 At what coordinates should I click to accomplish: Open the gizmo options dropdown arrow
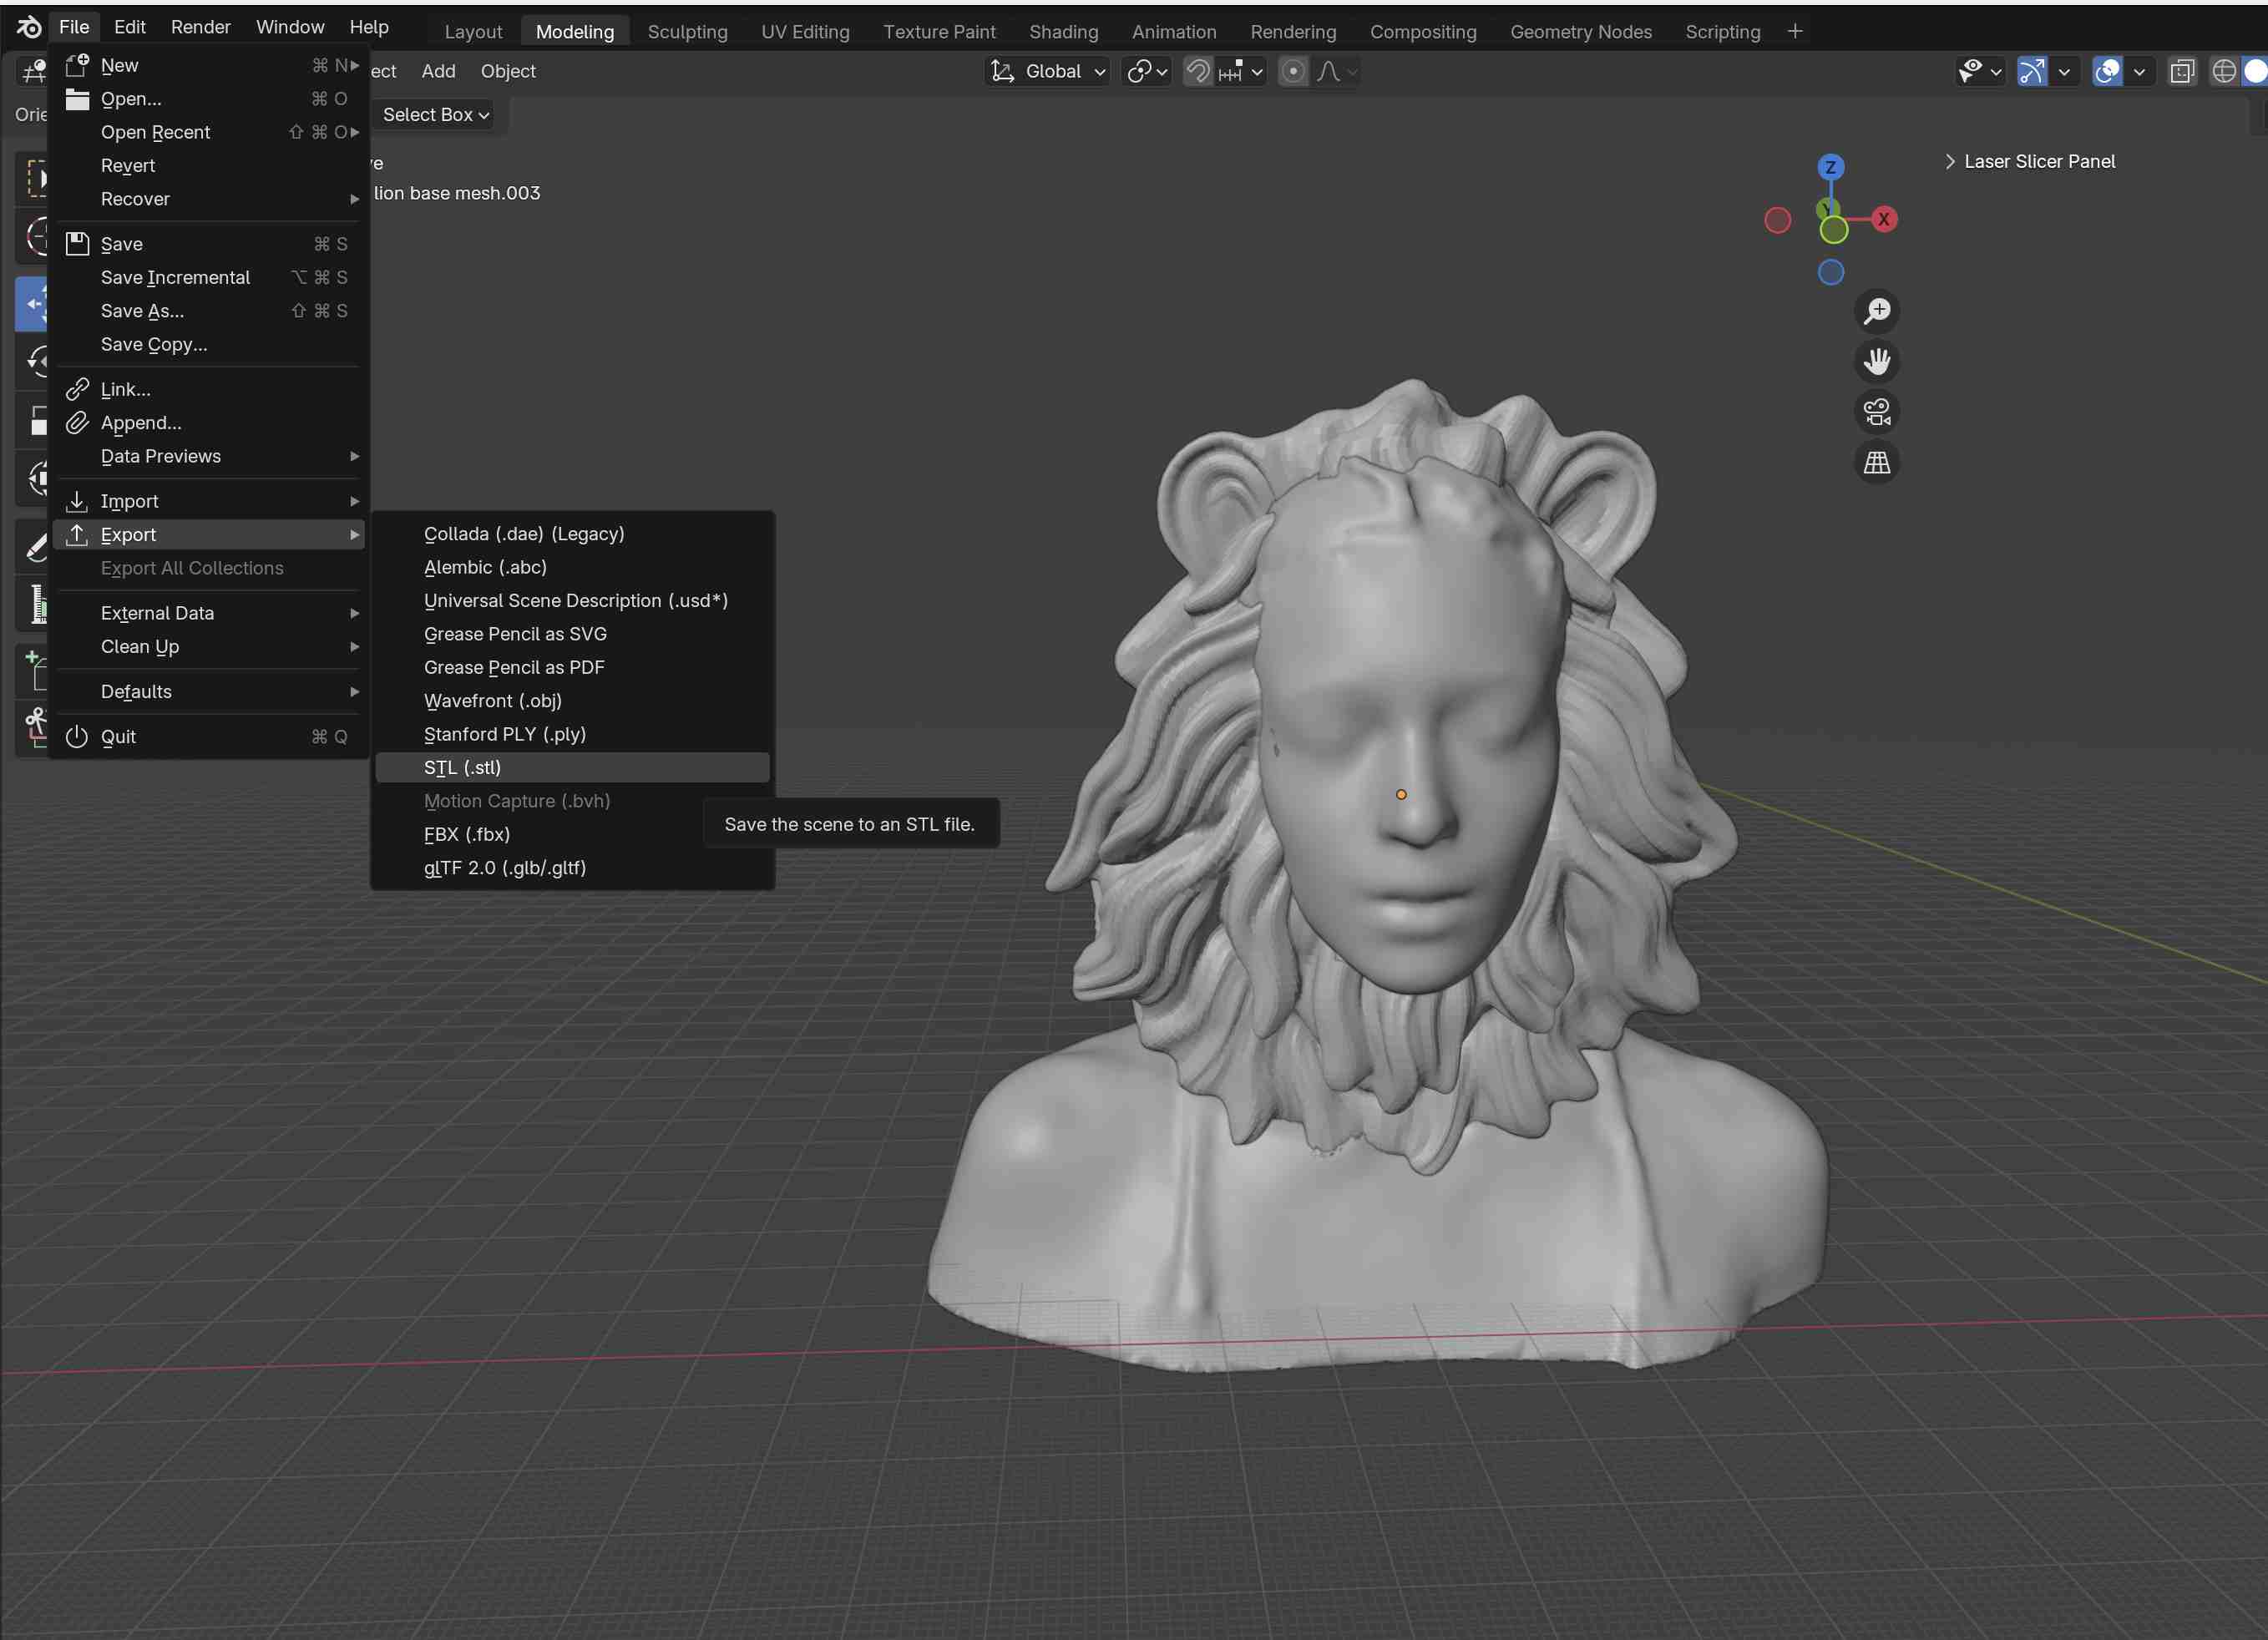click(x=2063, y=71)
